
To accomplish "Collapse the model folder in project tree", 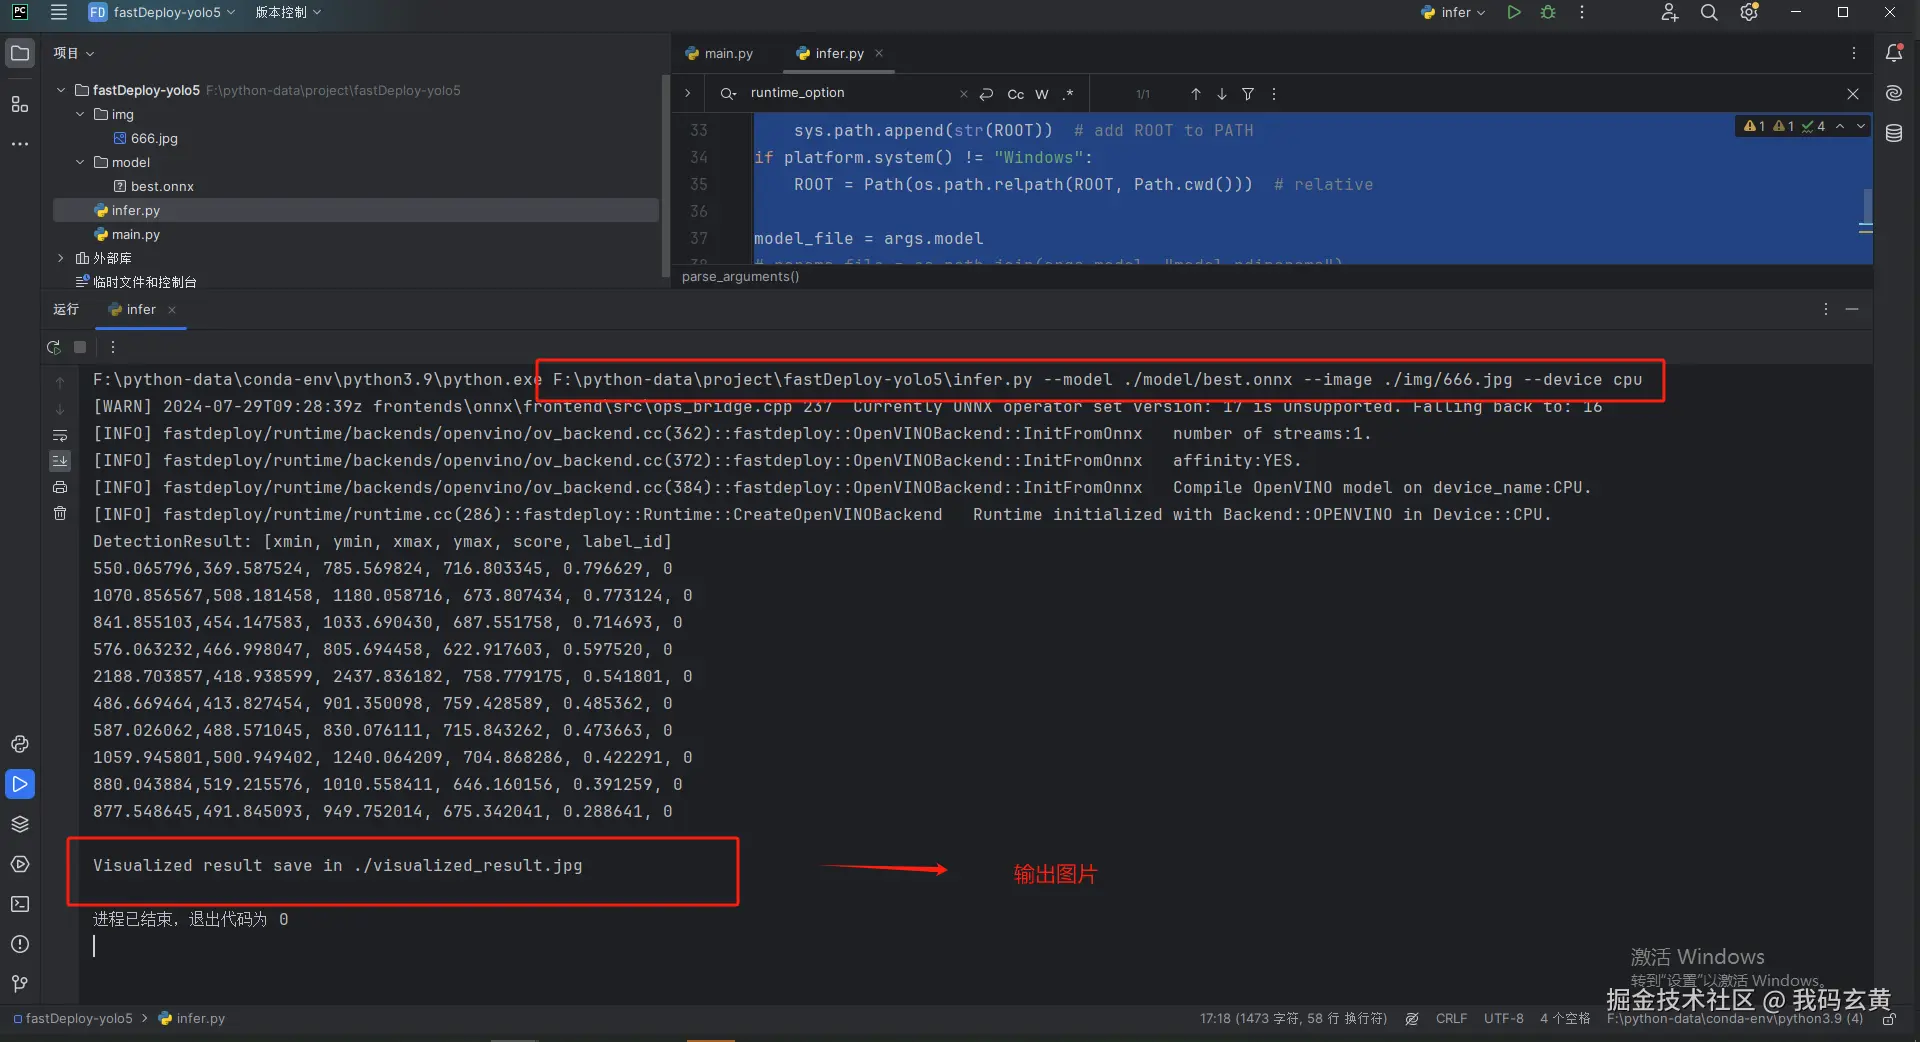I will coord(80,162).
